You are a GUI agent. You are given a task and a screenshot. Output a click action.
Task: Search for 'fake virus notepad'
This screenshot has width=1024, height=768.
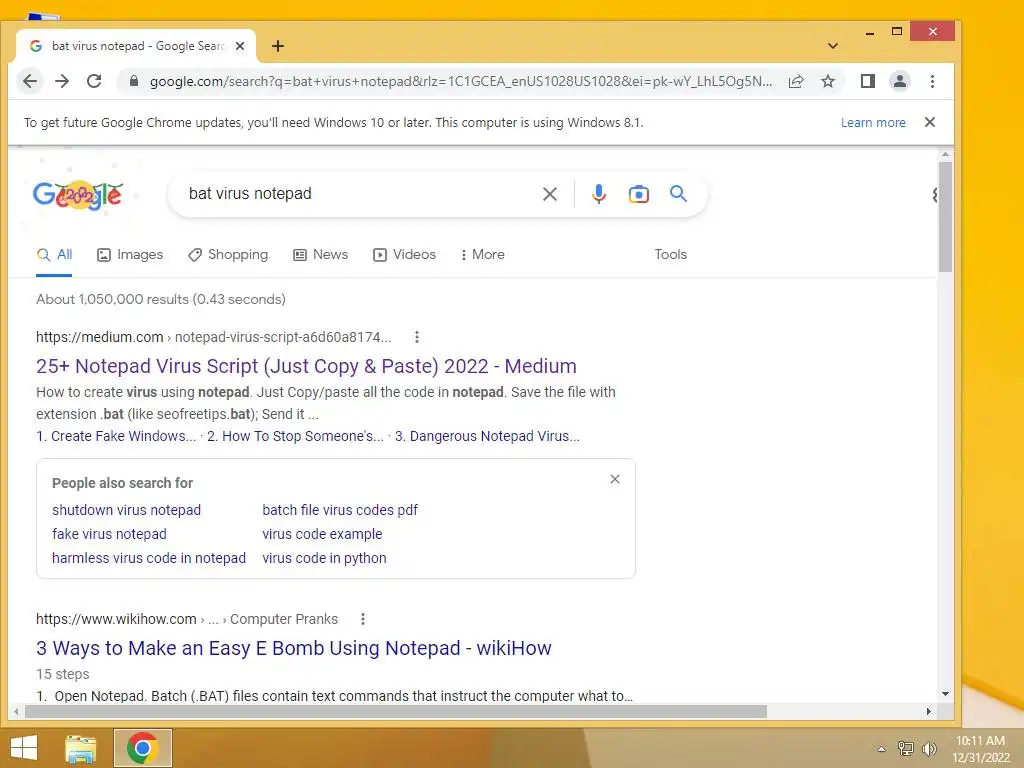point(109,534)
